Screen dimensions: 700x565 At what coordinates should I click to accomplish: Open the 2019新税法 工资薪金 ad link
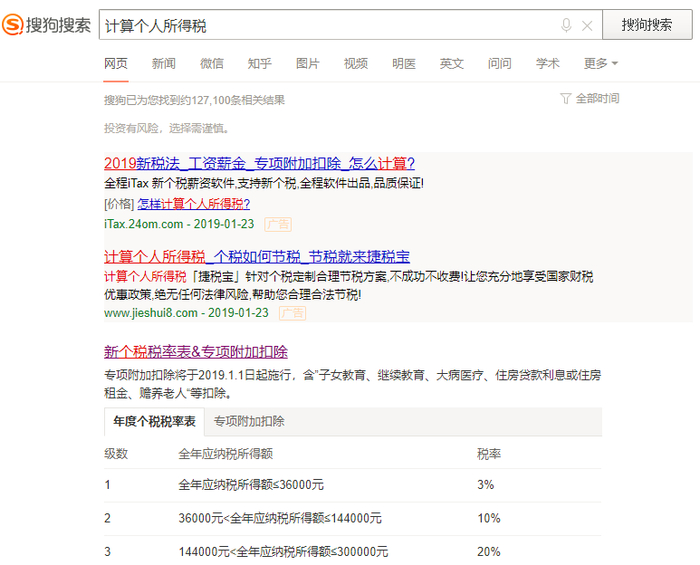[259, 163]
